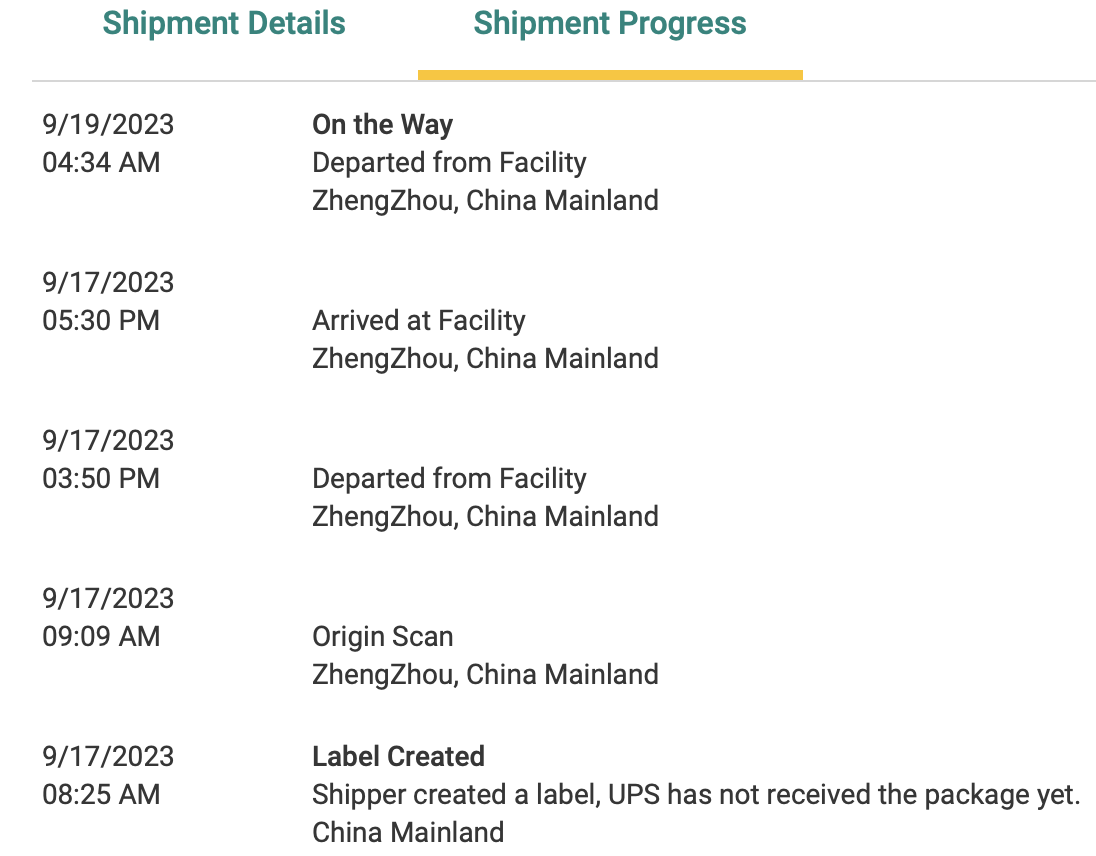Click the 08:25 AM timestamp
Screen dimensions: 1096x856
[x=101, y=794]
